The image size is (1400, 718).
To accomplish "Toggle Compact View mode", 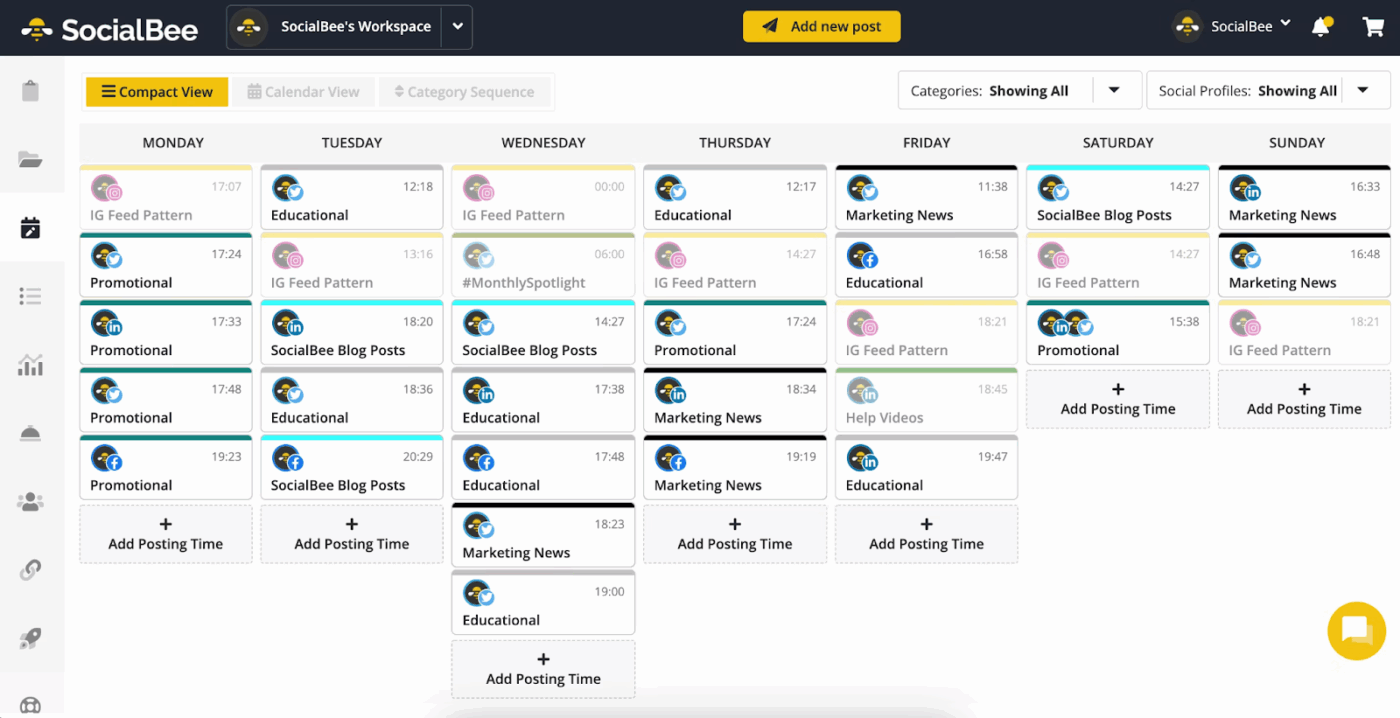I will click(156, 91).
